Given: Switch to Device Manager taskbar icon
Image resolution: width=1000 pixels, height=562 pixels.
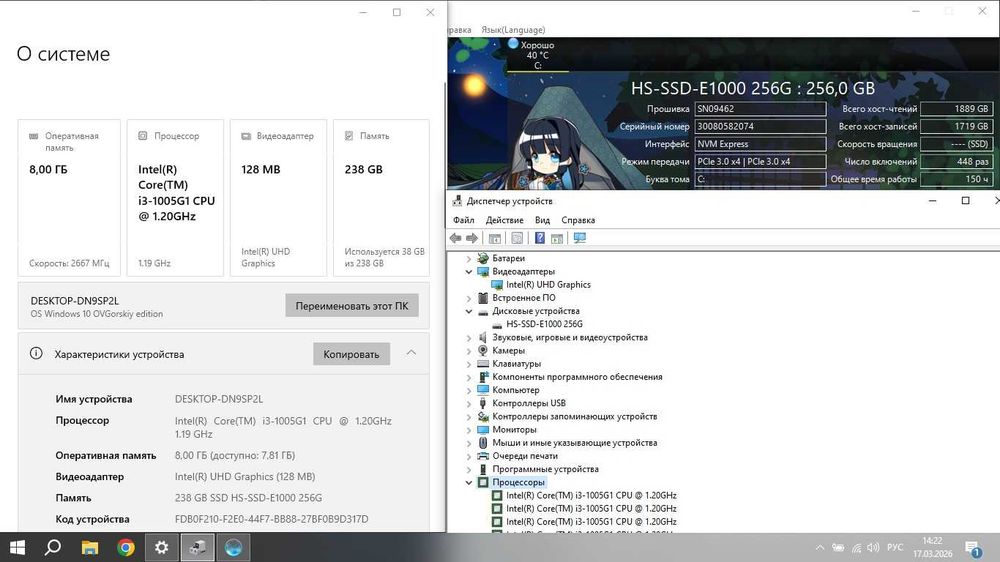Looking at the screenshot, I should click(x=198, y=547).
